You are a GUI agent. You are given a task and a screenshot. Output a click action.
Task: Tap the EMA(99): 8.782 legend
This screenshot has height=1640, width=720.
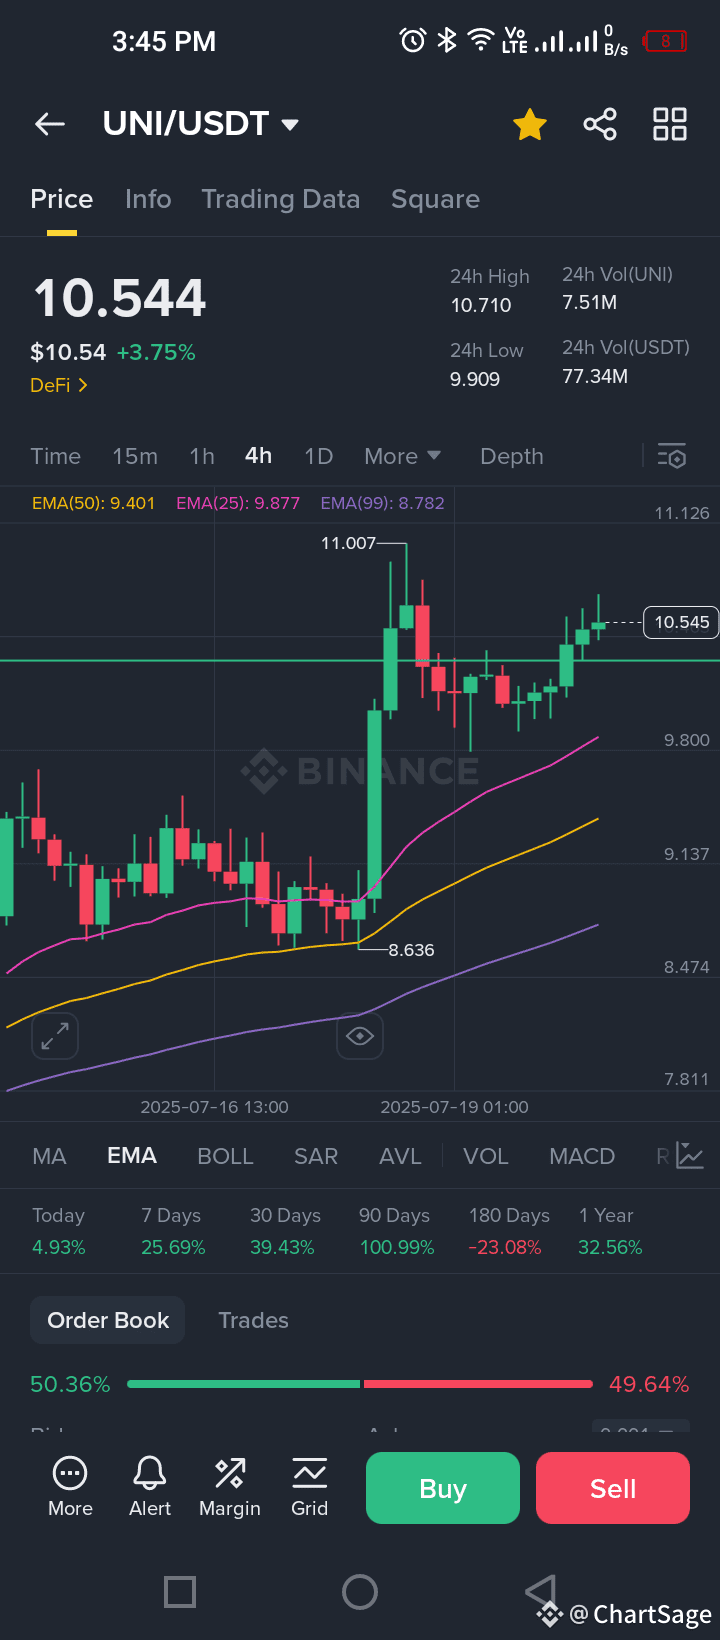[382, 503]
